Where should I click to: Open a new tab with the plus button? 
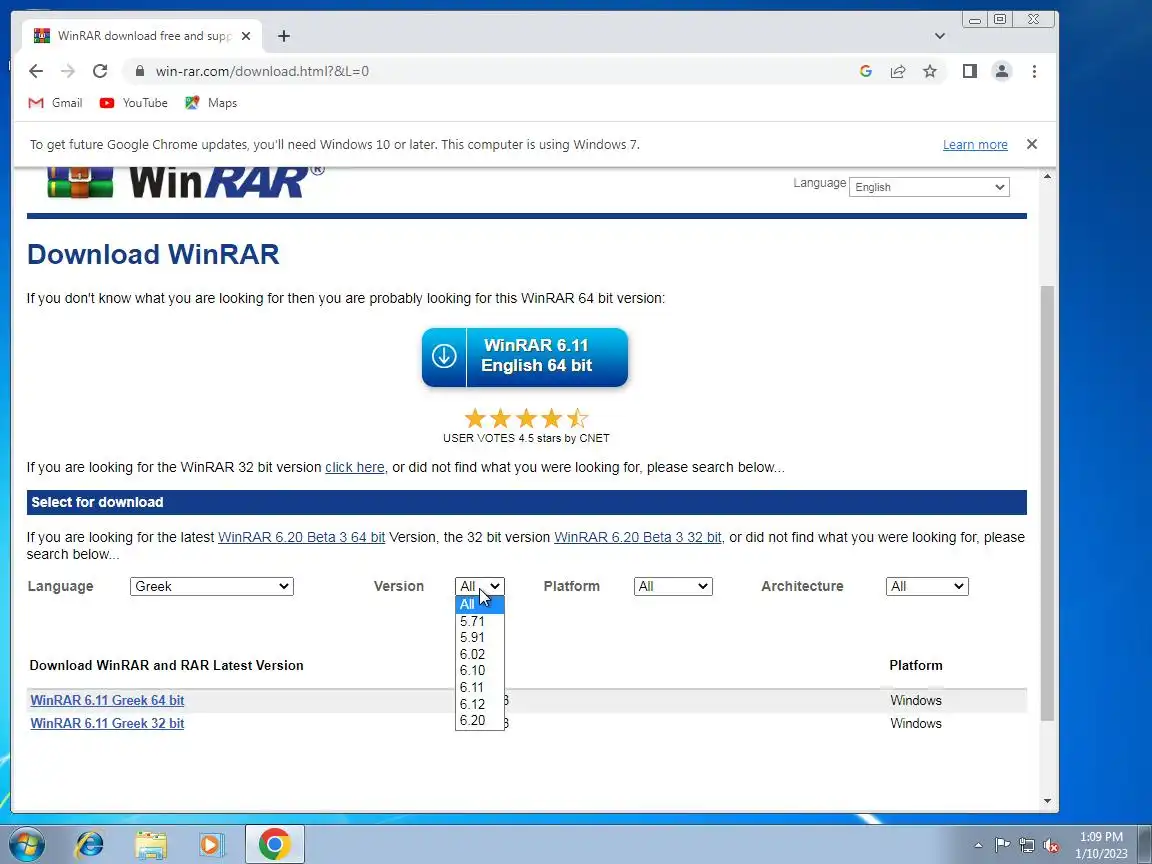284,36
